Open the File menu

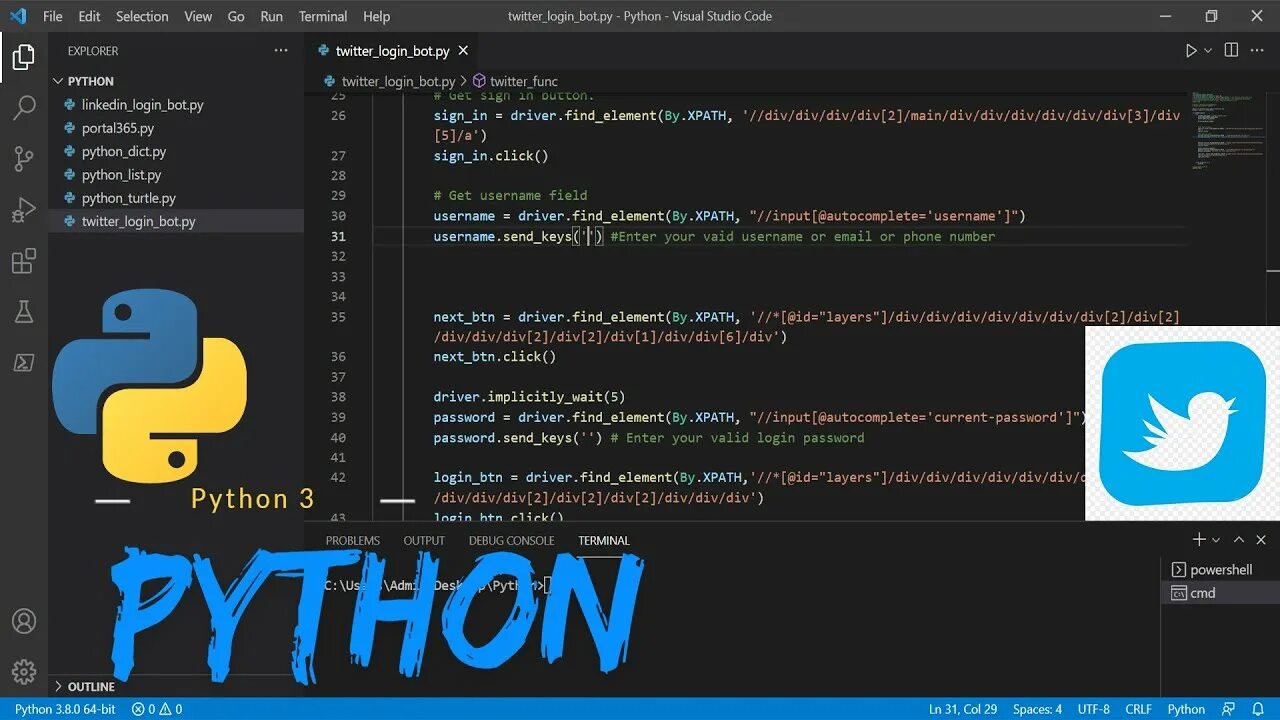[52, 16]
